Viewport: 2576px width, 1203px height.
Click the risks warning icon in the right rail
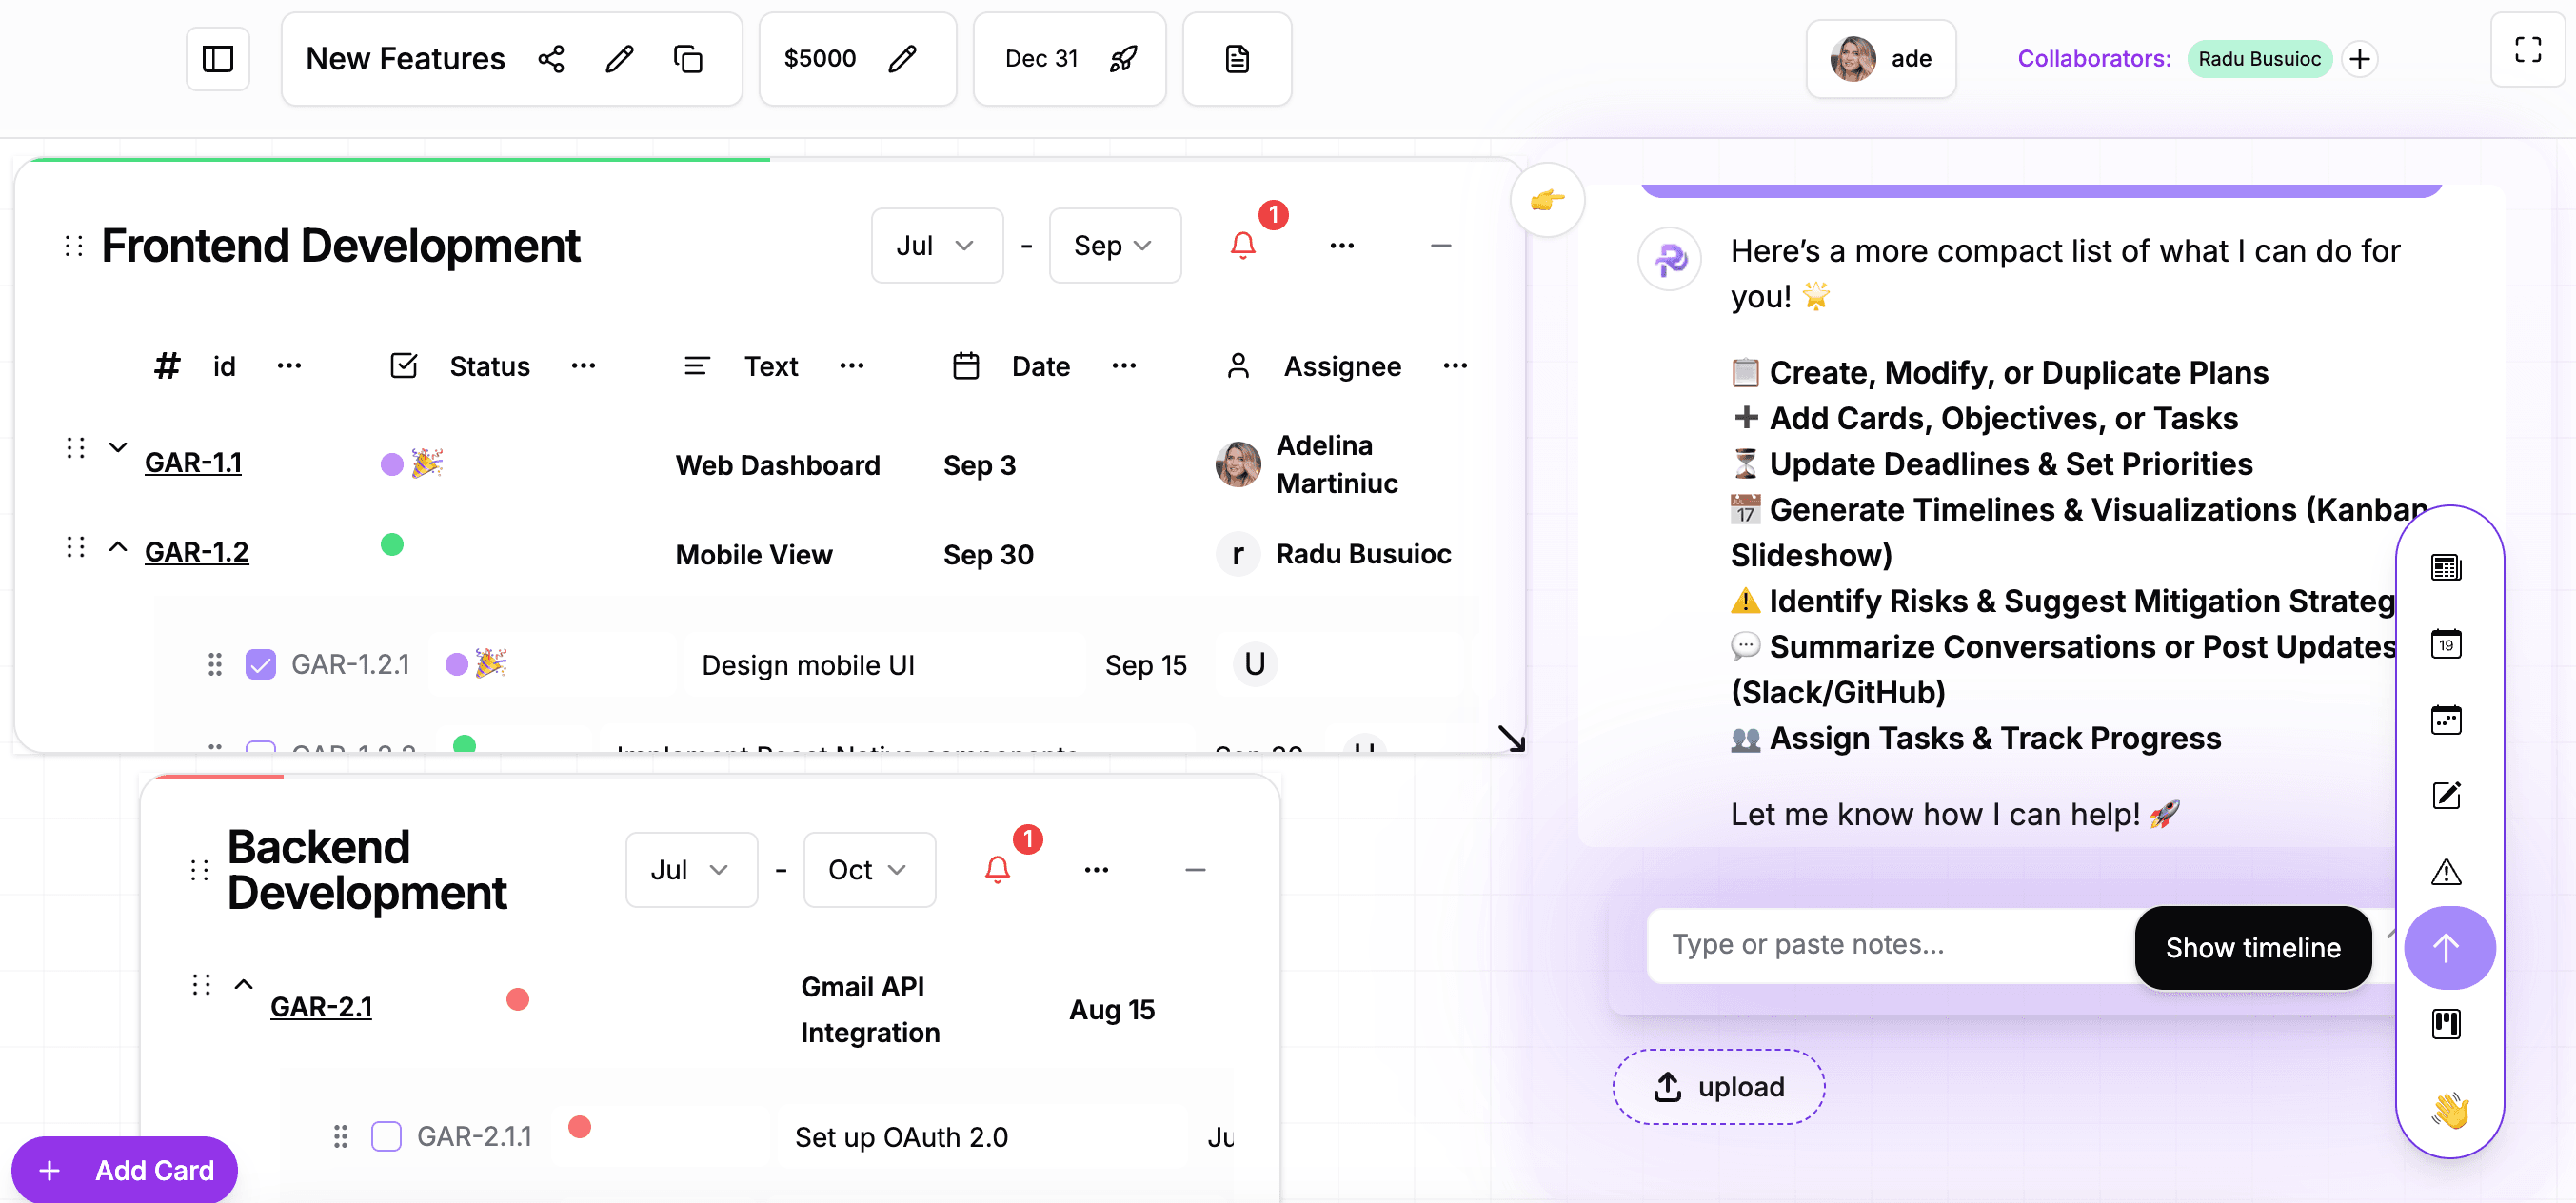click(2447, 871)
